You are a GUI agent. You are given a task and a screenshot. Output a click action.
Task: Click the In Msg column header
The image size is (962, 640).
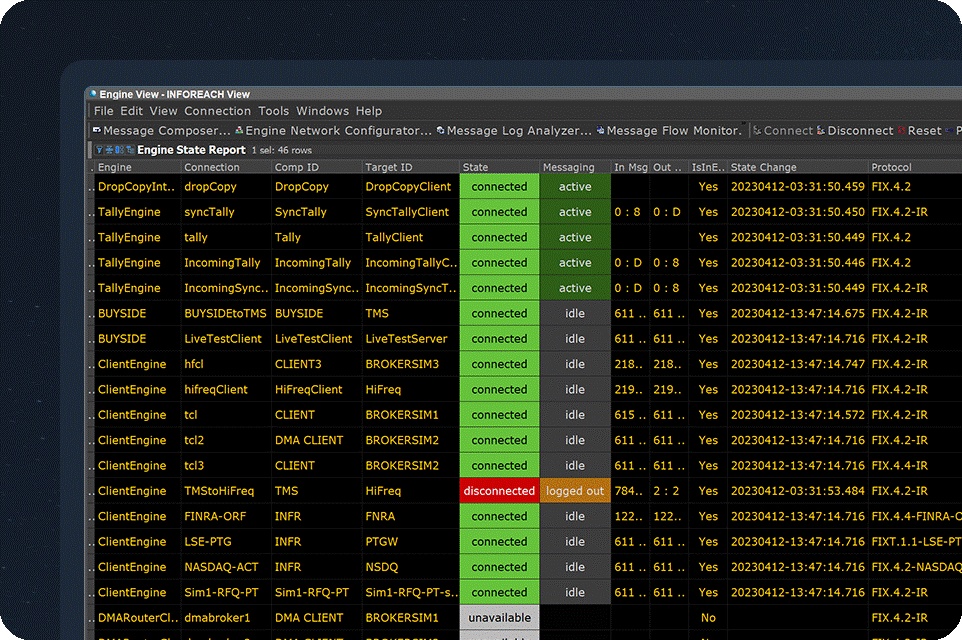(x=631, y=167)
